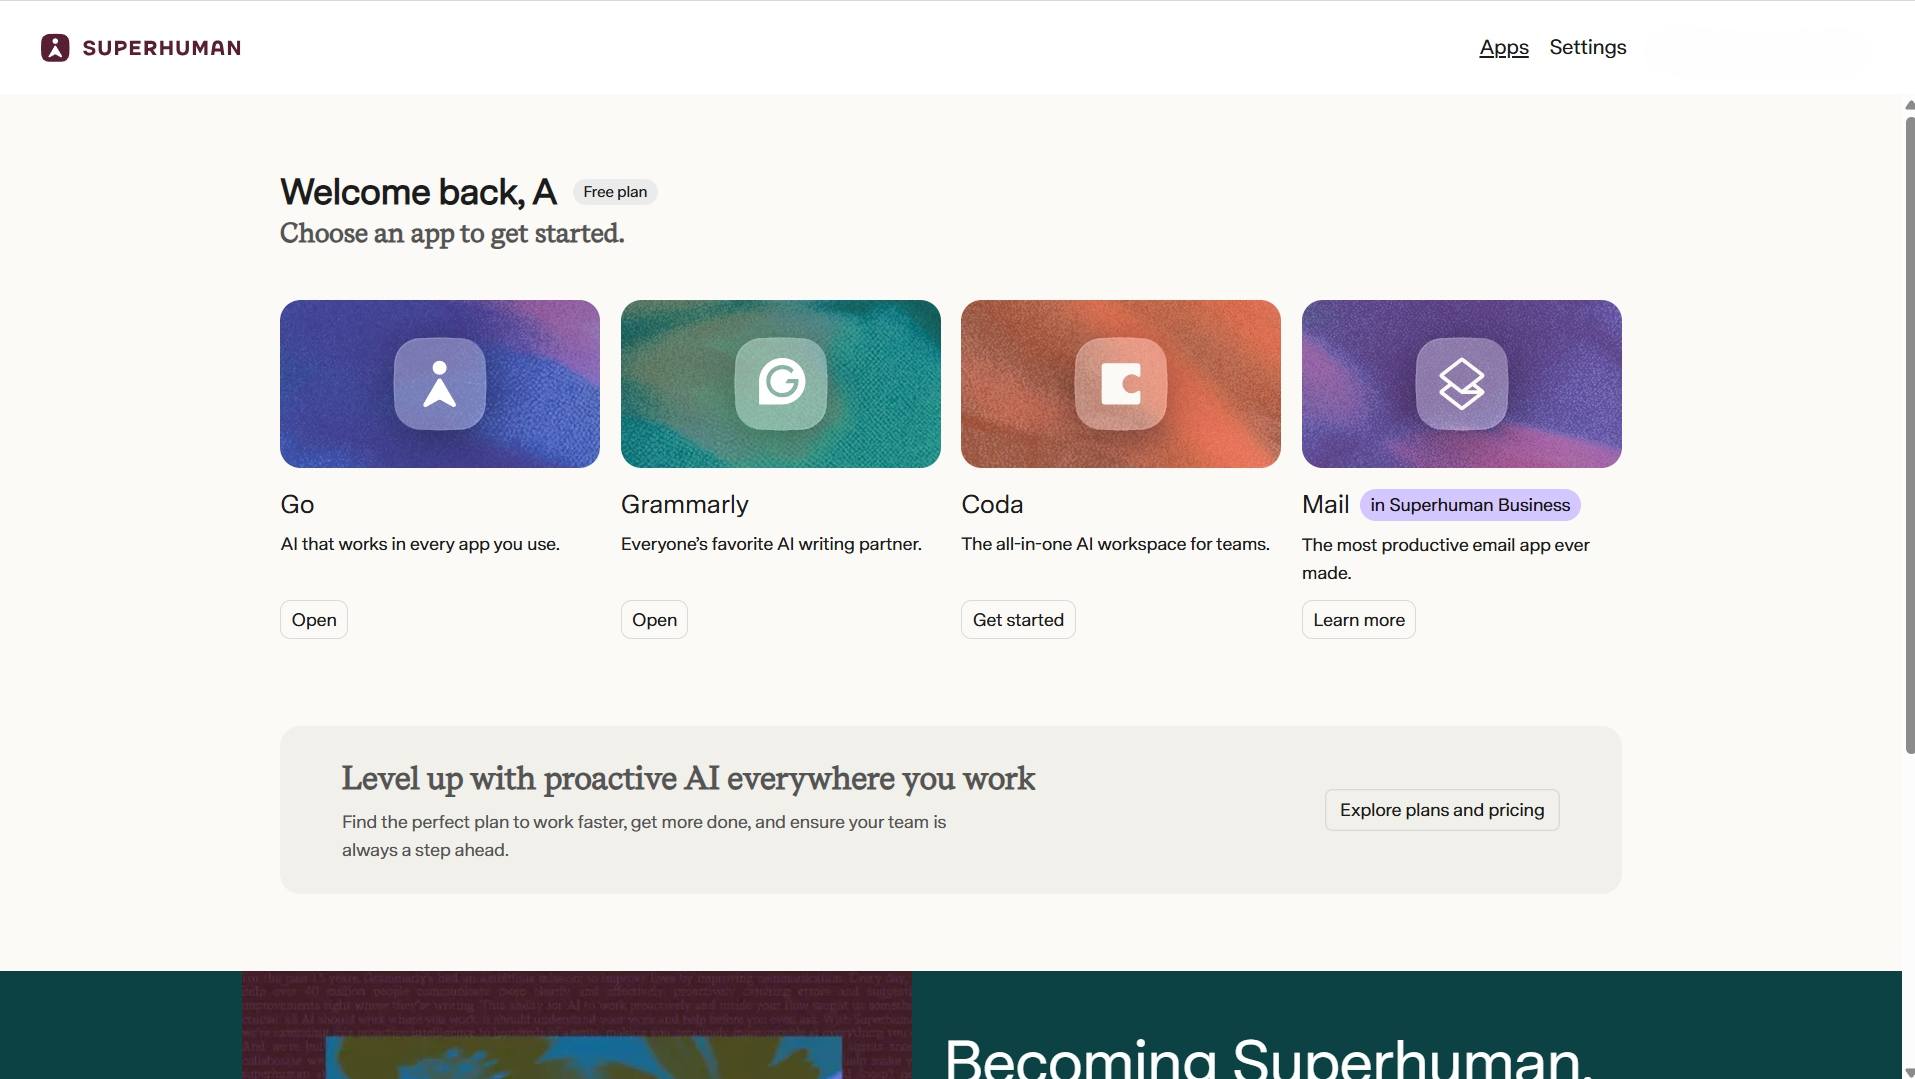The image size is (1915, 1079).
Task: Click the Mail card banner image
Action: pyautogui.click(x=1462, y=384)
